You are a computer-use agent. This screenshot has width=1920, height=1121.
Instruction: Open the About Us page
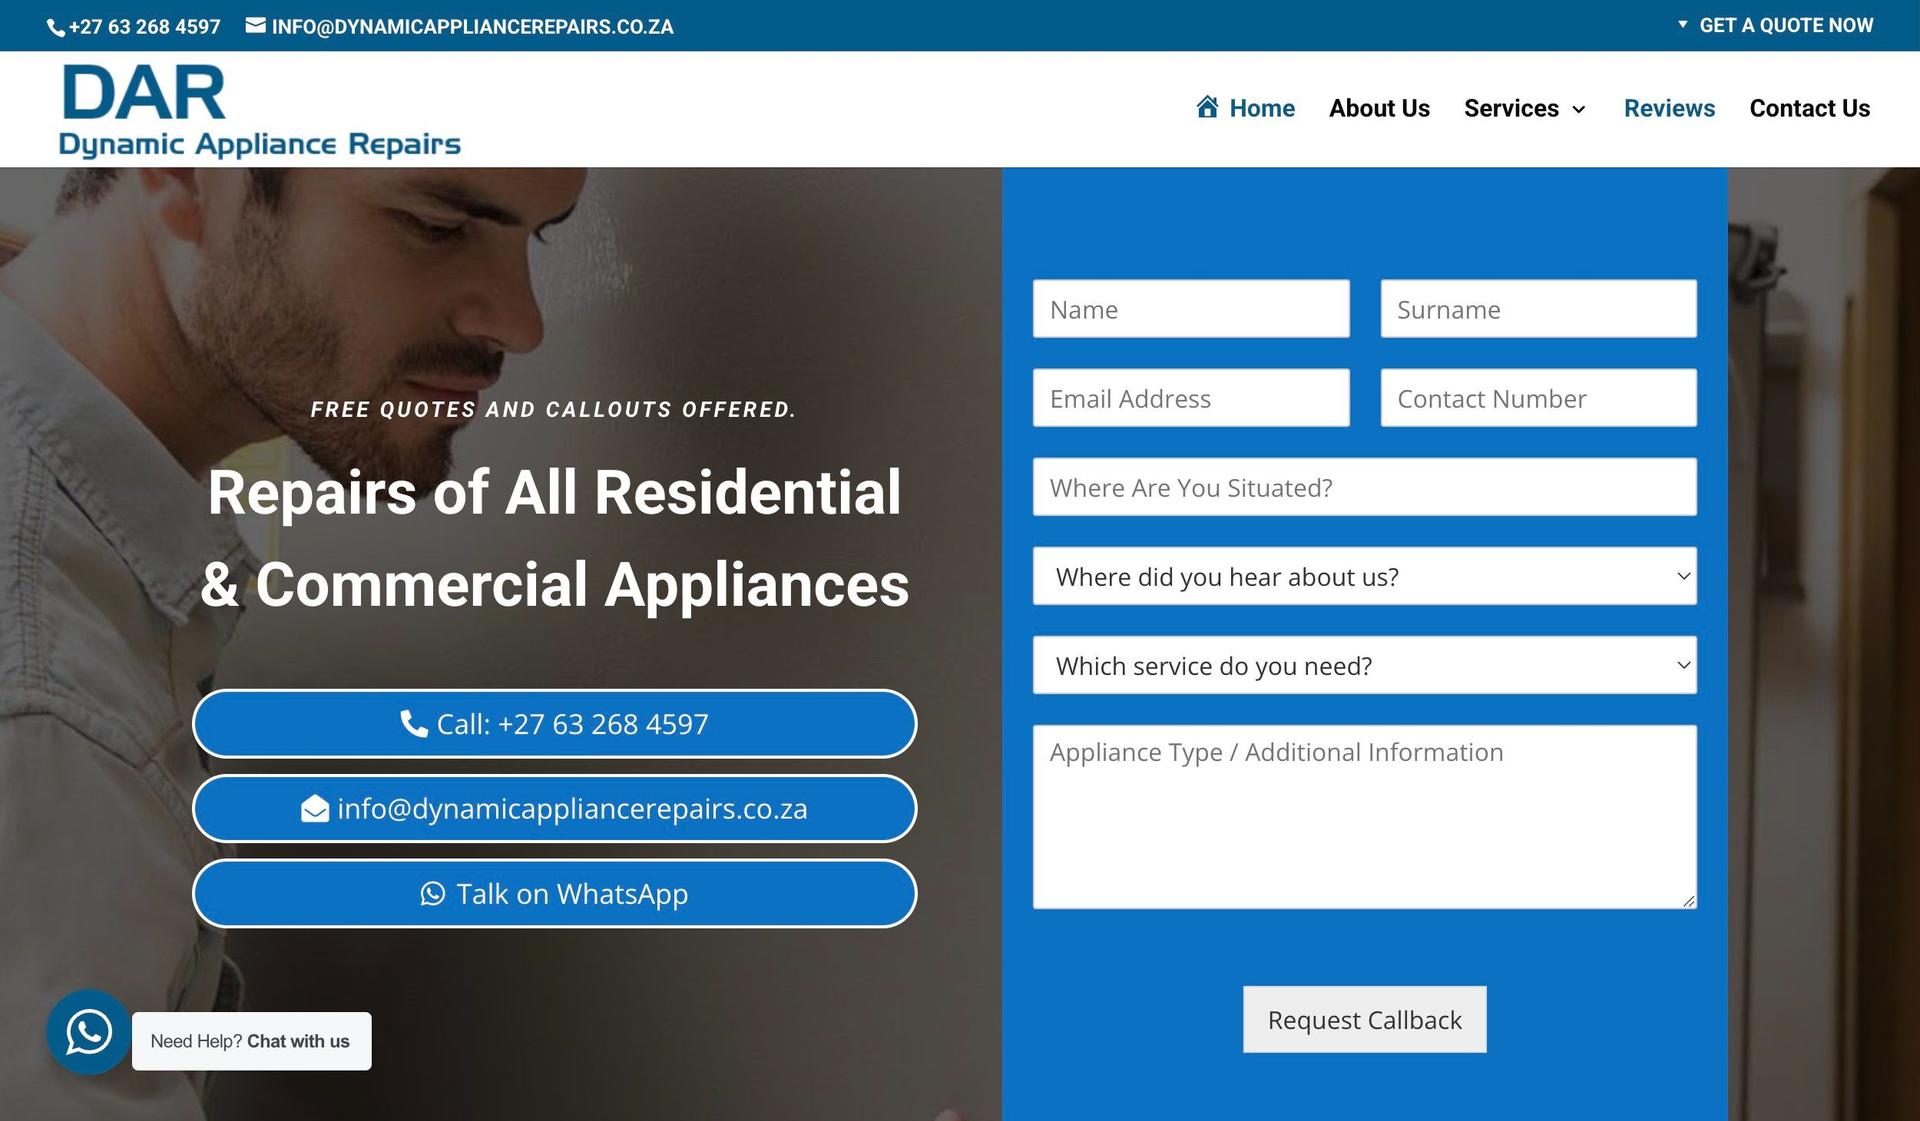point(1379,108)
